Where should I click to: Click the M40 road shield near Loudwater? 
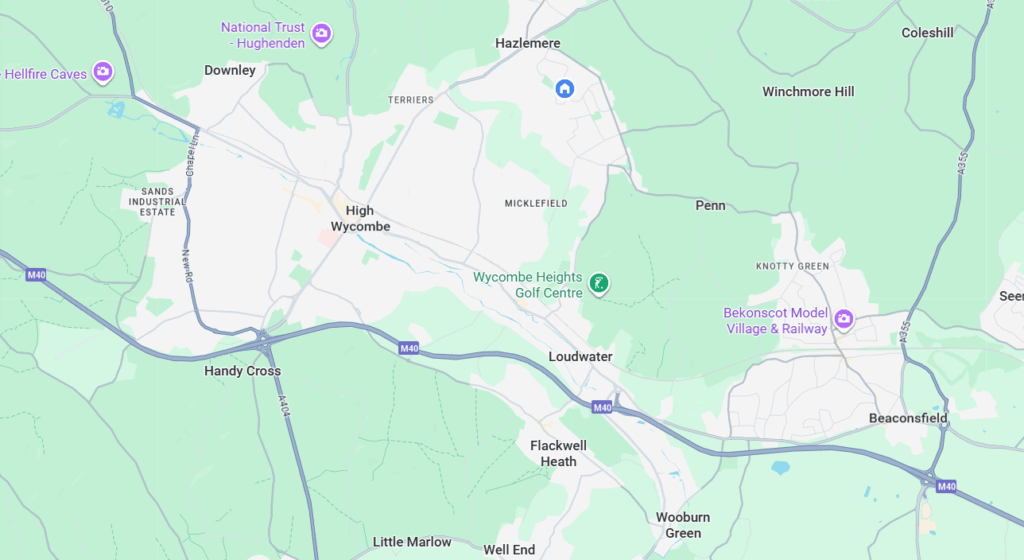[602, 407]
